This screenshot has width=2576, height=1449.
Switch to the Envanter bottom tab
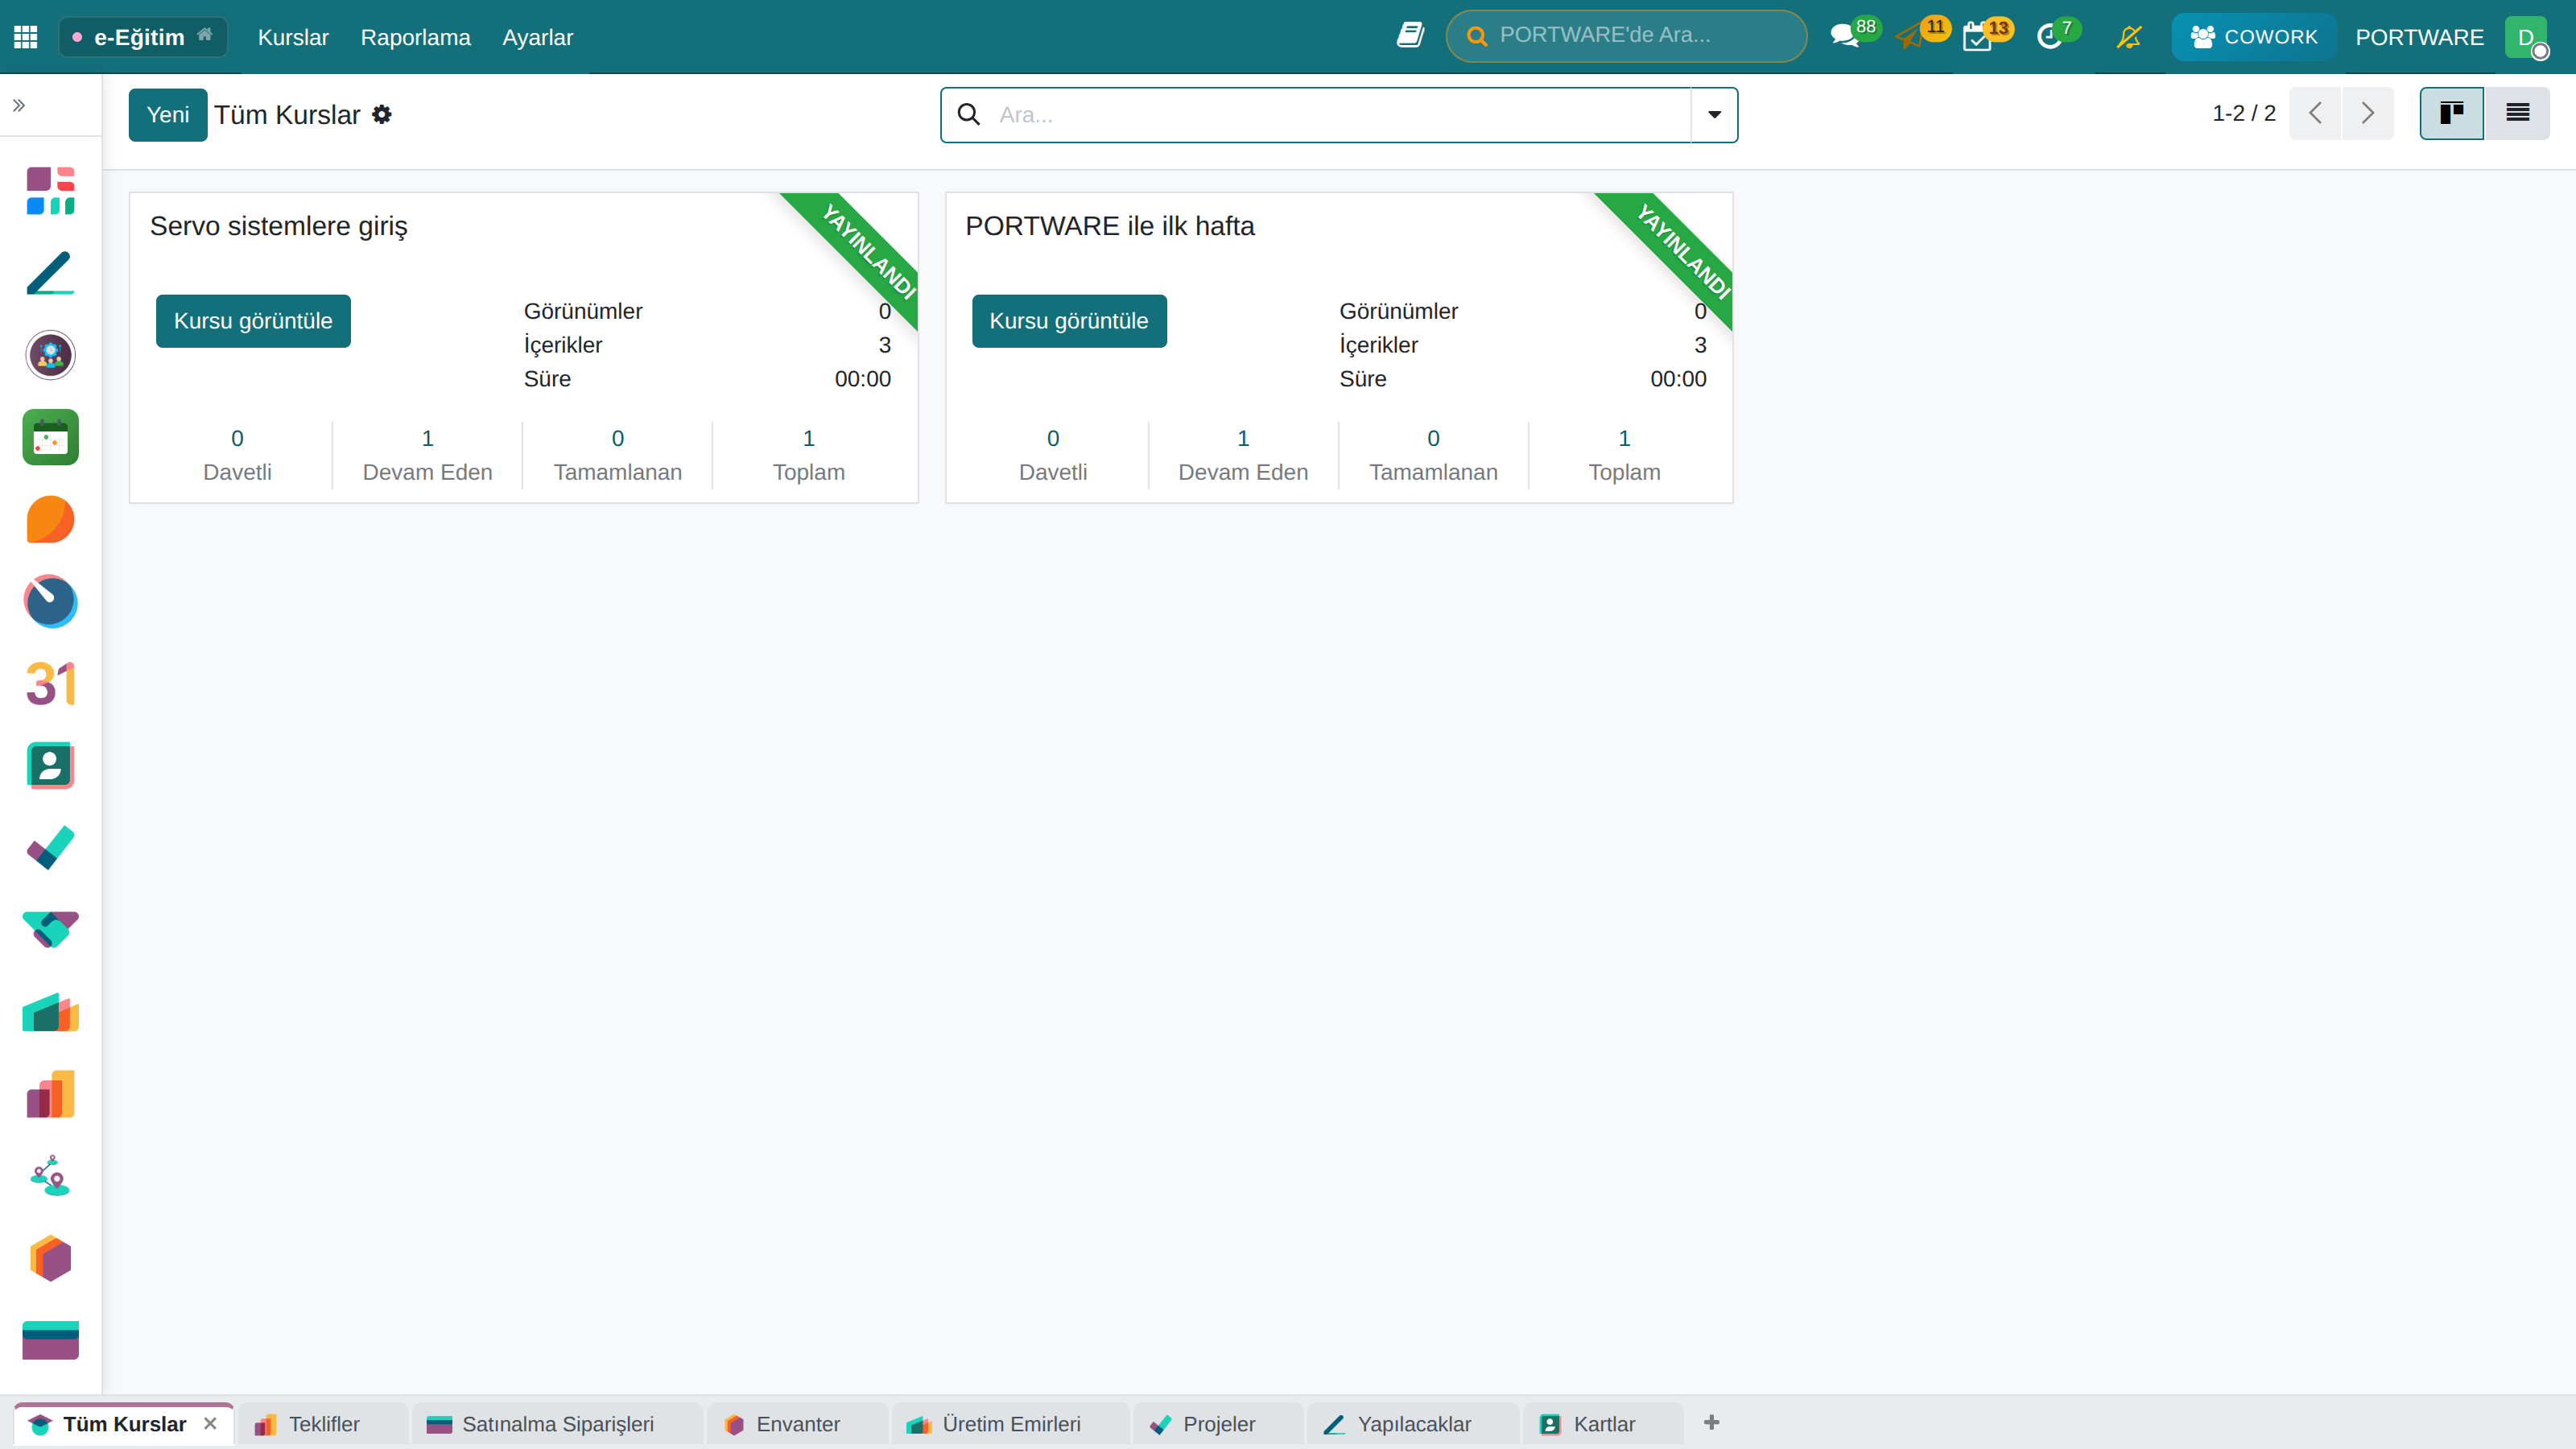click(797, 1424)
